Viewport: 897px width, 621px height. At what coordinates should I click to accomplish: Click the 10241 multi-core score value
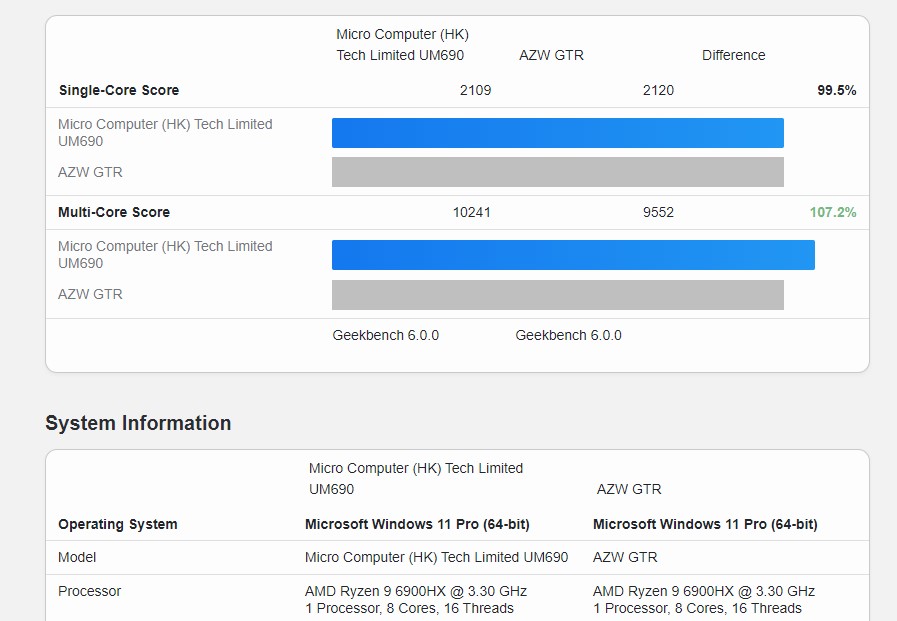[x=472, y=212]
